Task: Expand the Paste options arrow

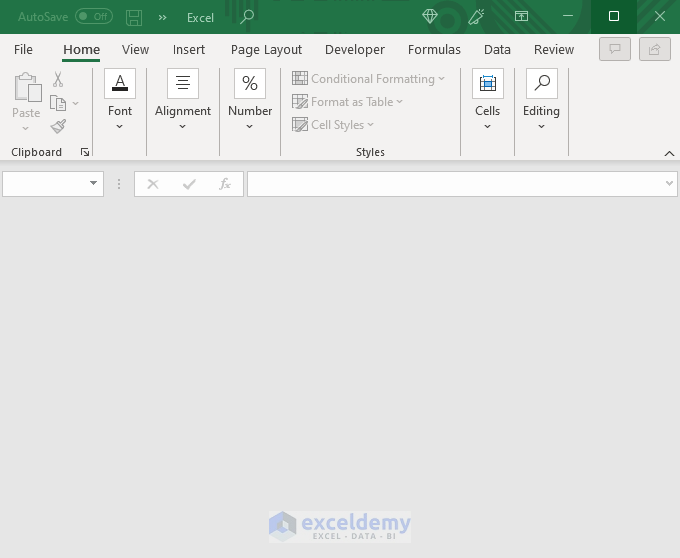Action: (26, 128)
